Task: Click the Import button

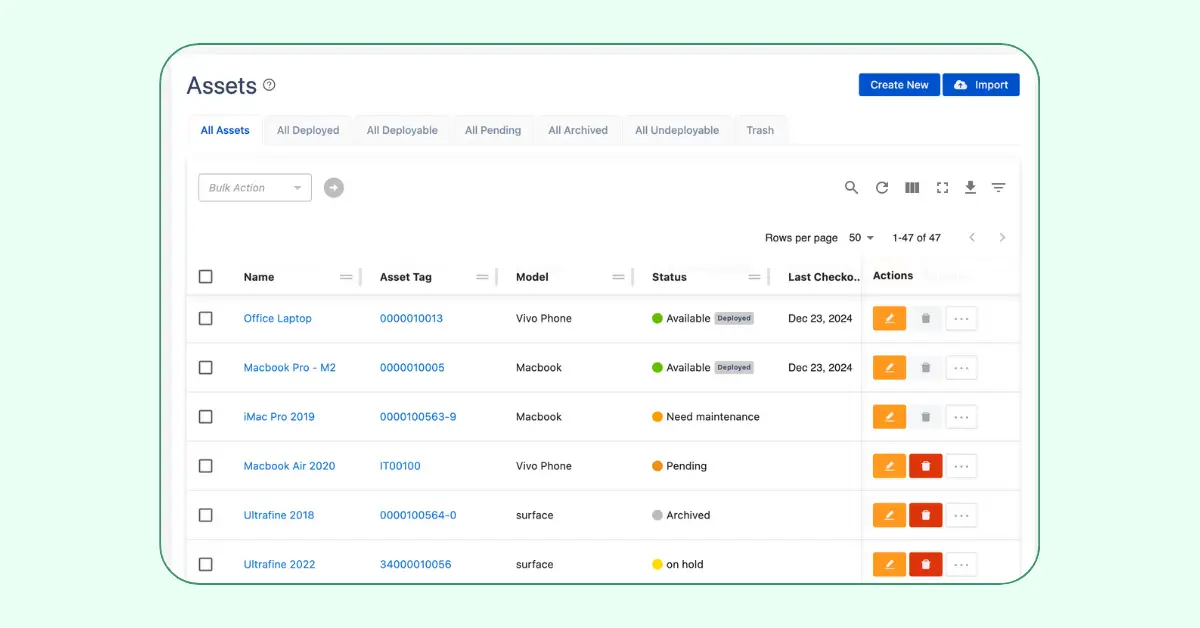Action: pos(981,85)
